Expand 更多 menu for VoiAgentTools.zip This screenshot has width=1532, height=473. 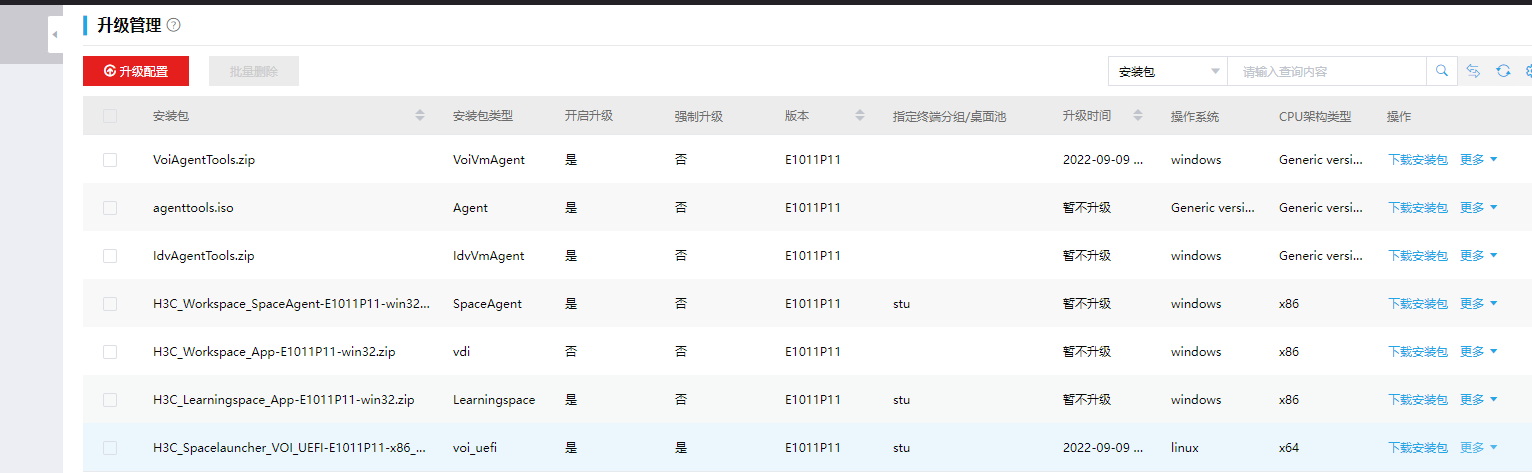(x=1479, y=160)
